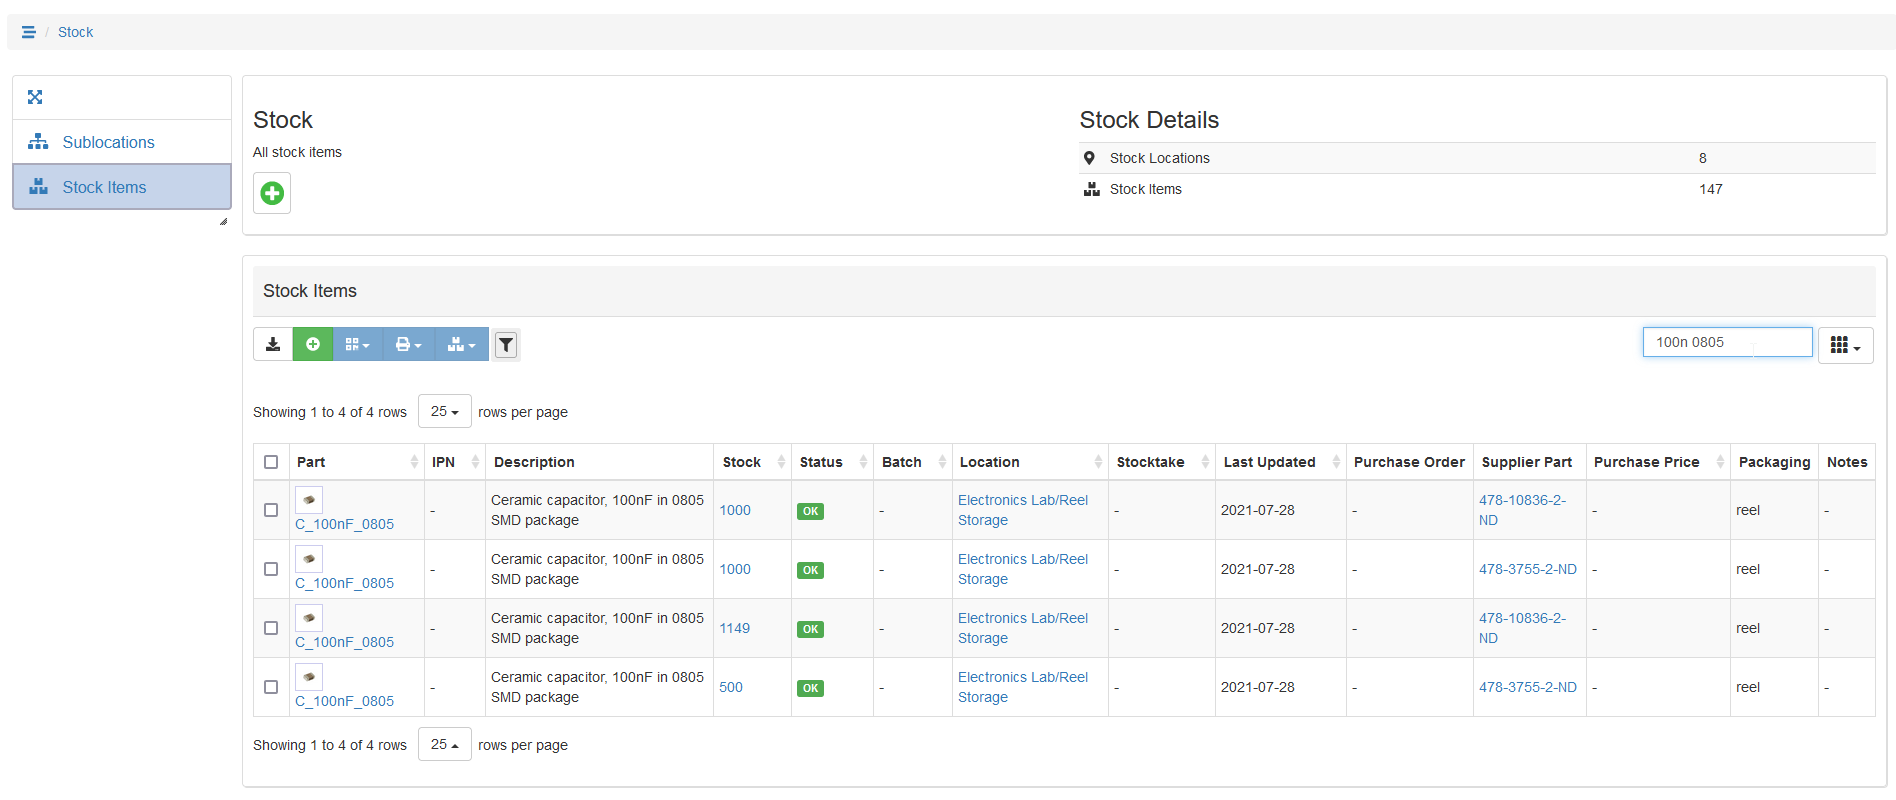
Task: Open the stock quantity 500 link
Action: pyautogui.click(x=731, y=687)
